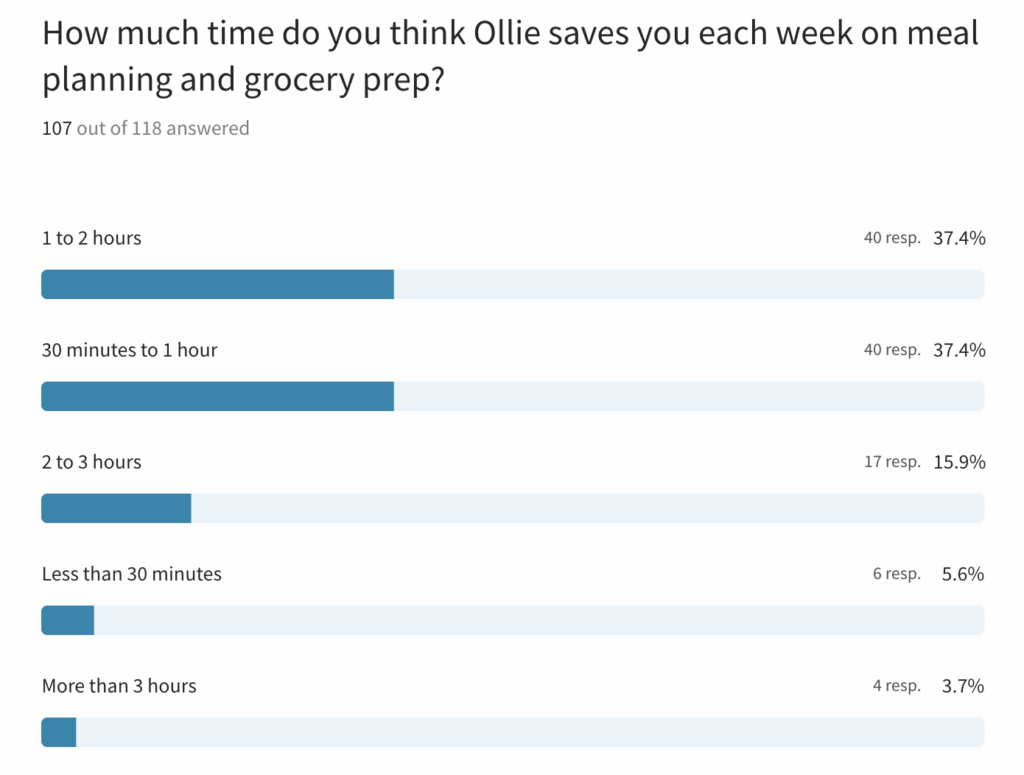The width and height of the screenshot is (1024, 775).
Task: Click the survey question title text
Action: point(510,57)
